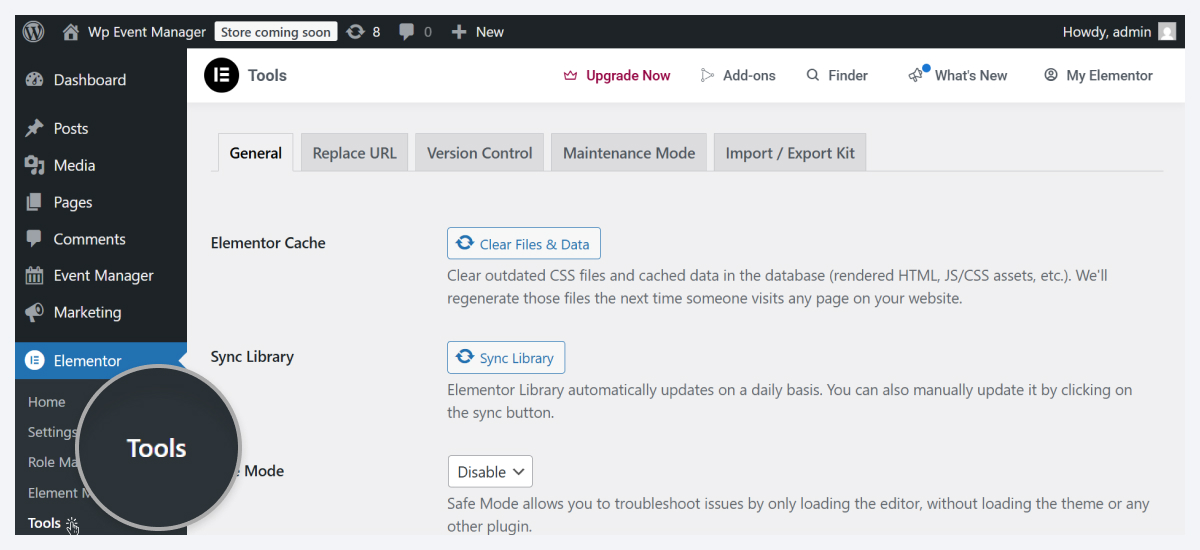
Task: Click the home icon beside Wp Event Manager
Action: (70, 32)
